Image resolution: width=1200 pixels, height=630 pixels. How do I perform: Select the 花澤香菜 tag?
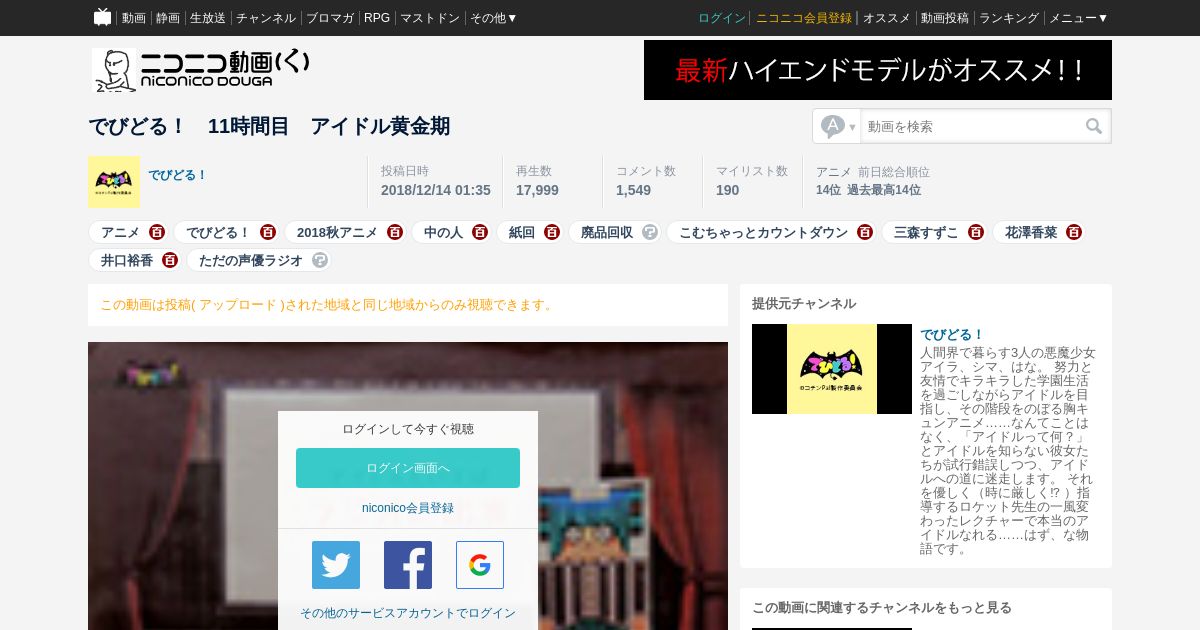point(1031,232)
